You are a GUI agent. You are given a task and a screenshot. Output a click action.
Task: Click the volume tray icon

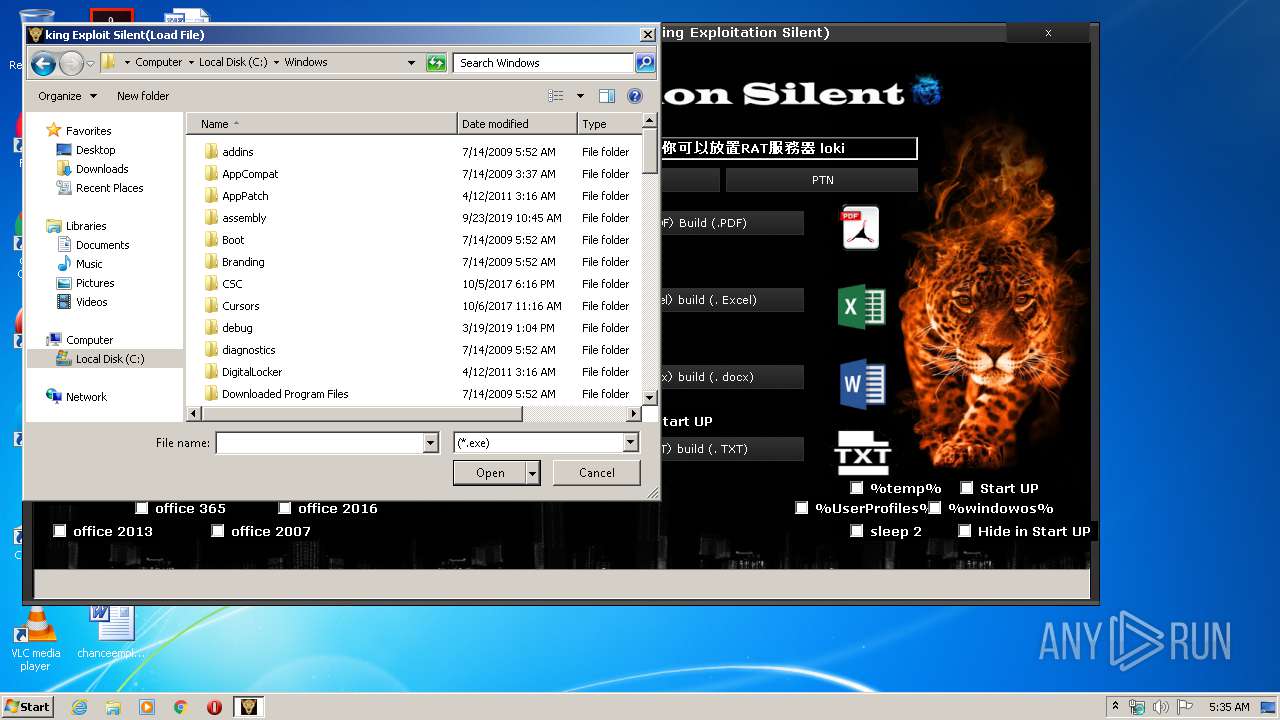tap(1160, 707)
